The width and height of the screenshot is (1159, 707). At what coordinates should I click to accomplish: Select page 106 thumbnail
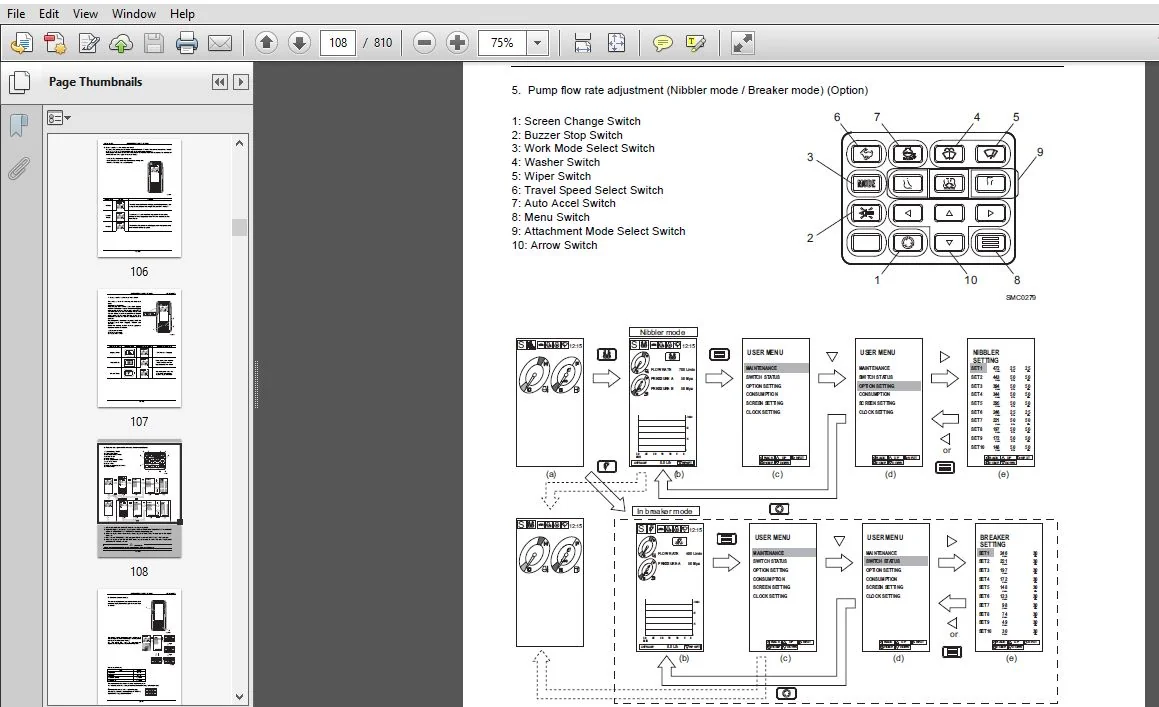[x=139, y=198]
